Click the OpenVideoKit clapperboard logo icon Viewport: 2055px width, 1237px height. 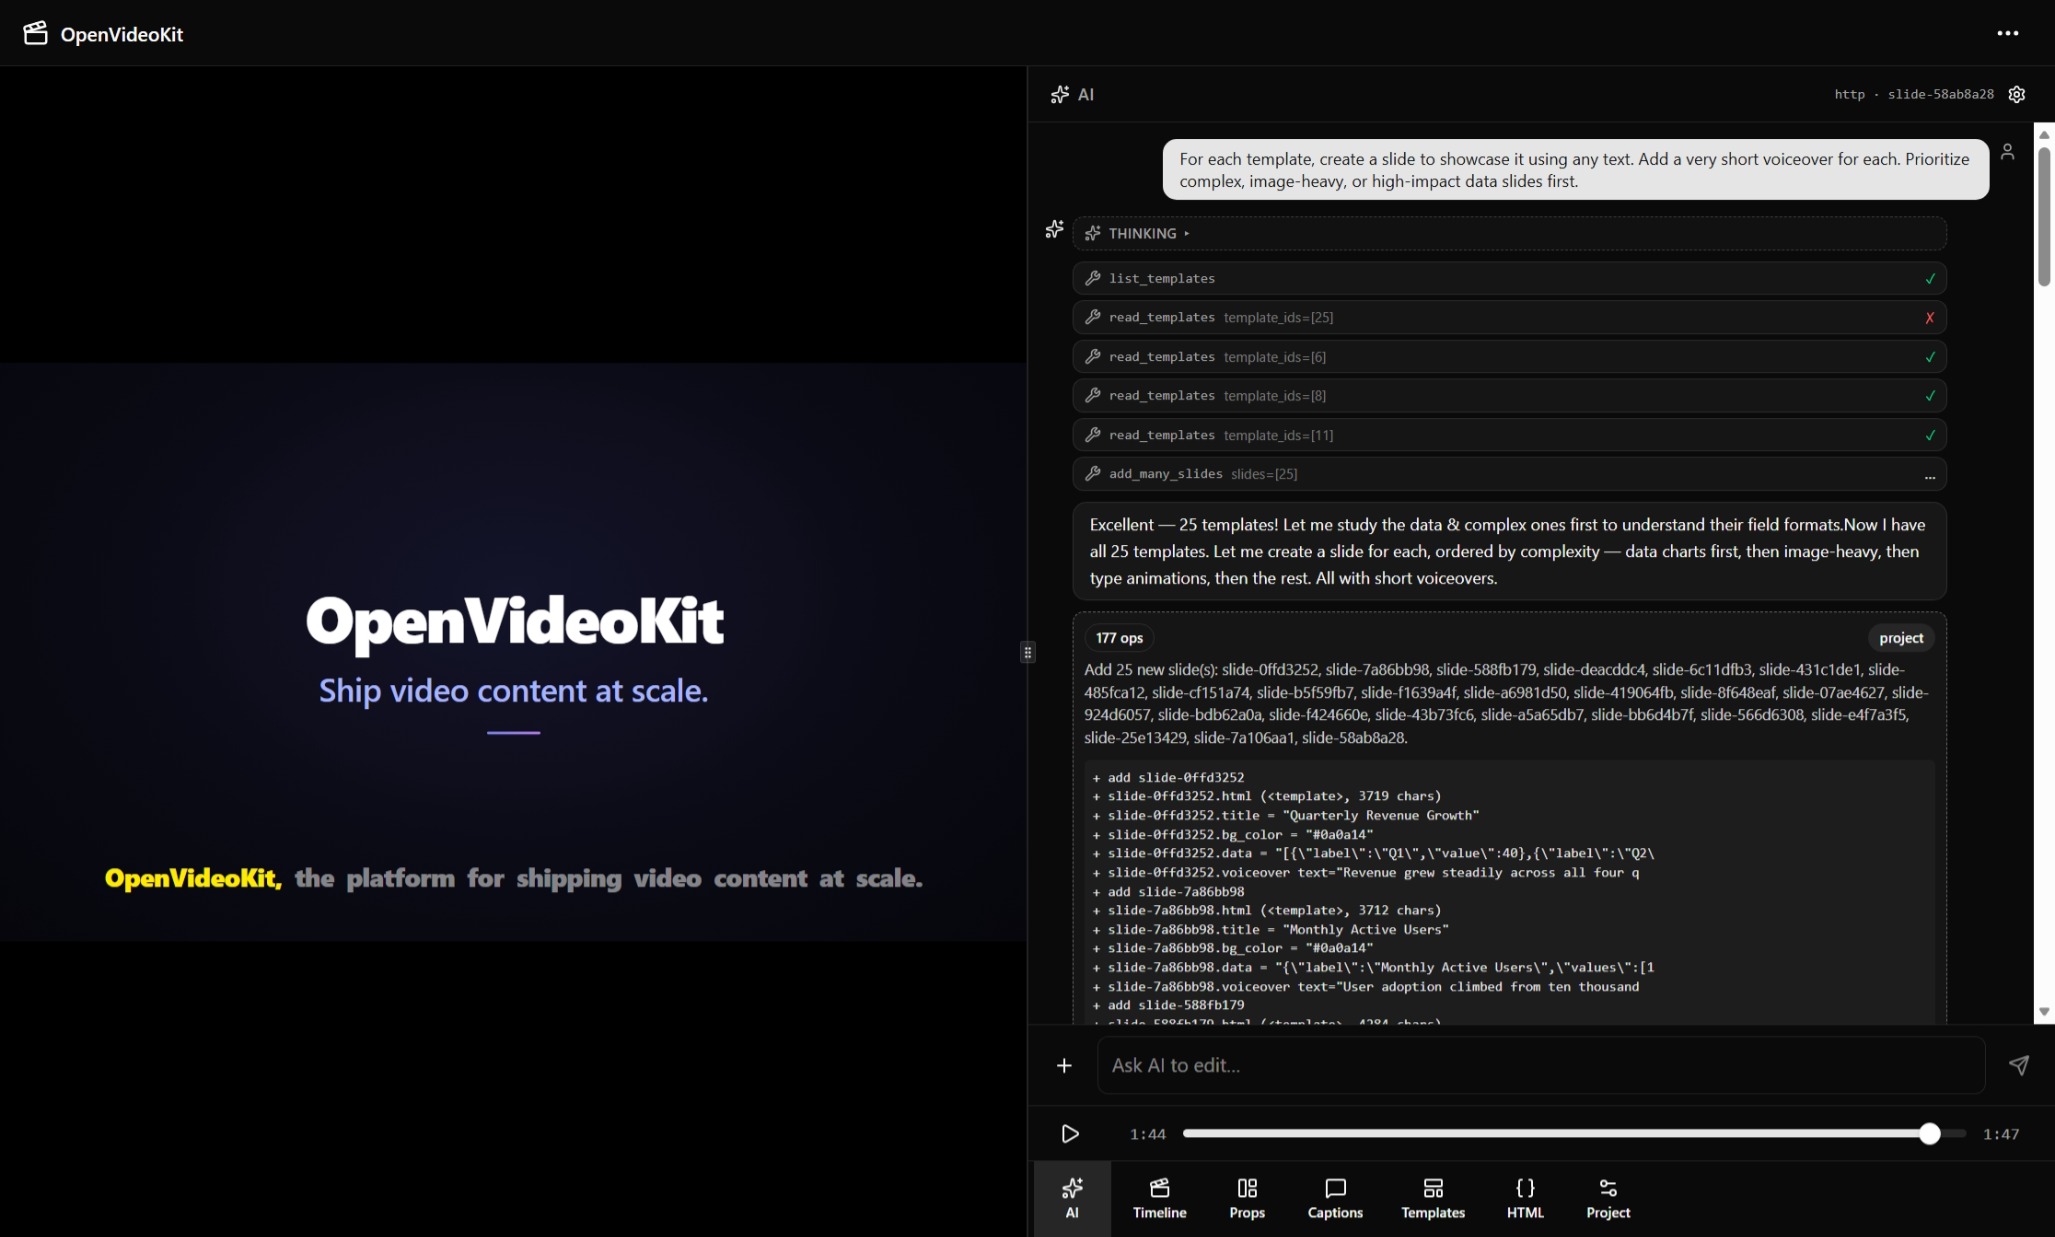click(x=36, y=33)
